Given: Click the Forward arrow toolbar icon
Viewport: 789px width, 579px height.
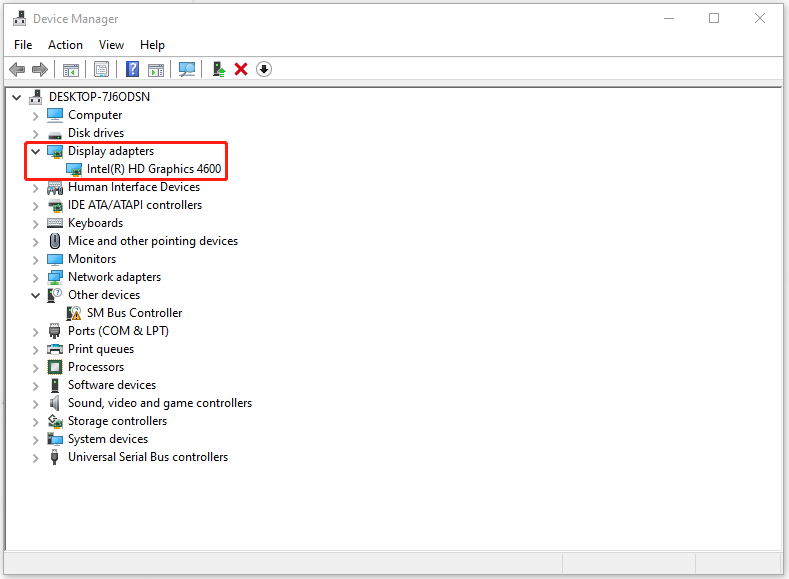Looking at the screenshot, I should (40, 69).
